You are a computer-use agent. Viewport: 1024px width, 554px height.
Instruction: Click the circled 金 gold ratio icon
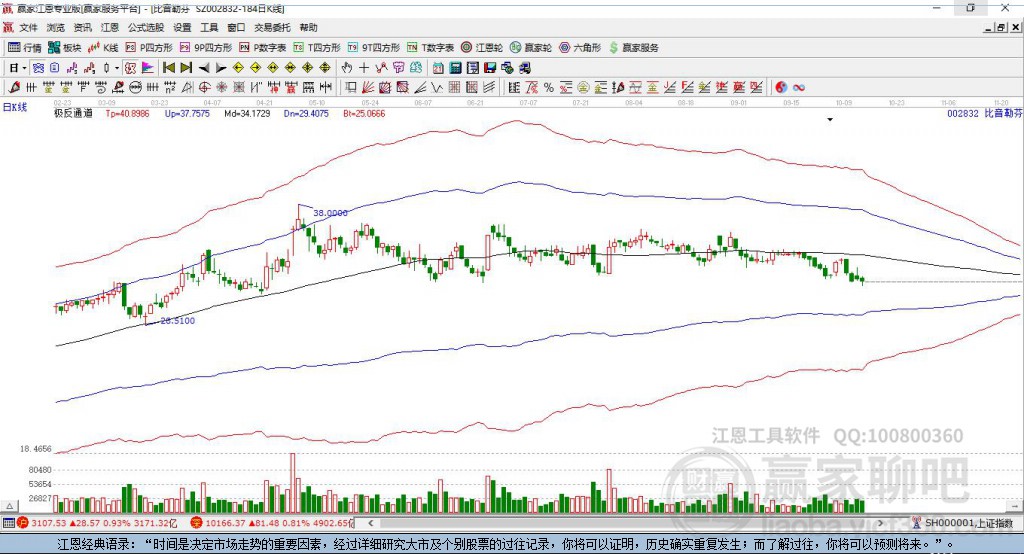point(583,88)
